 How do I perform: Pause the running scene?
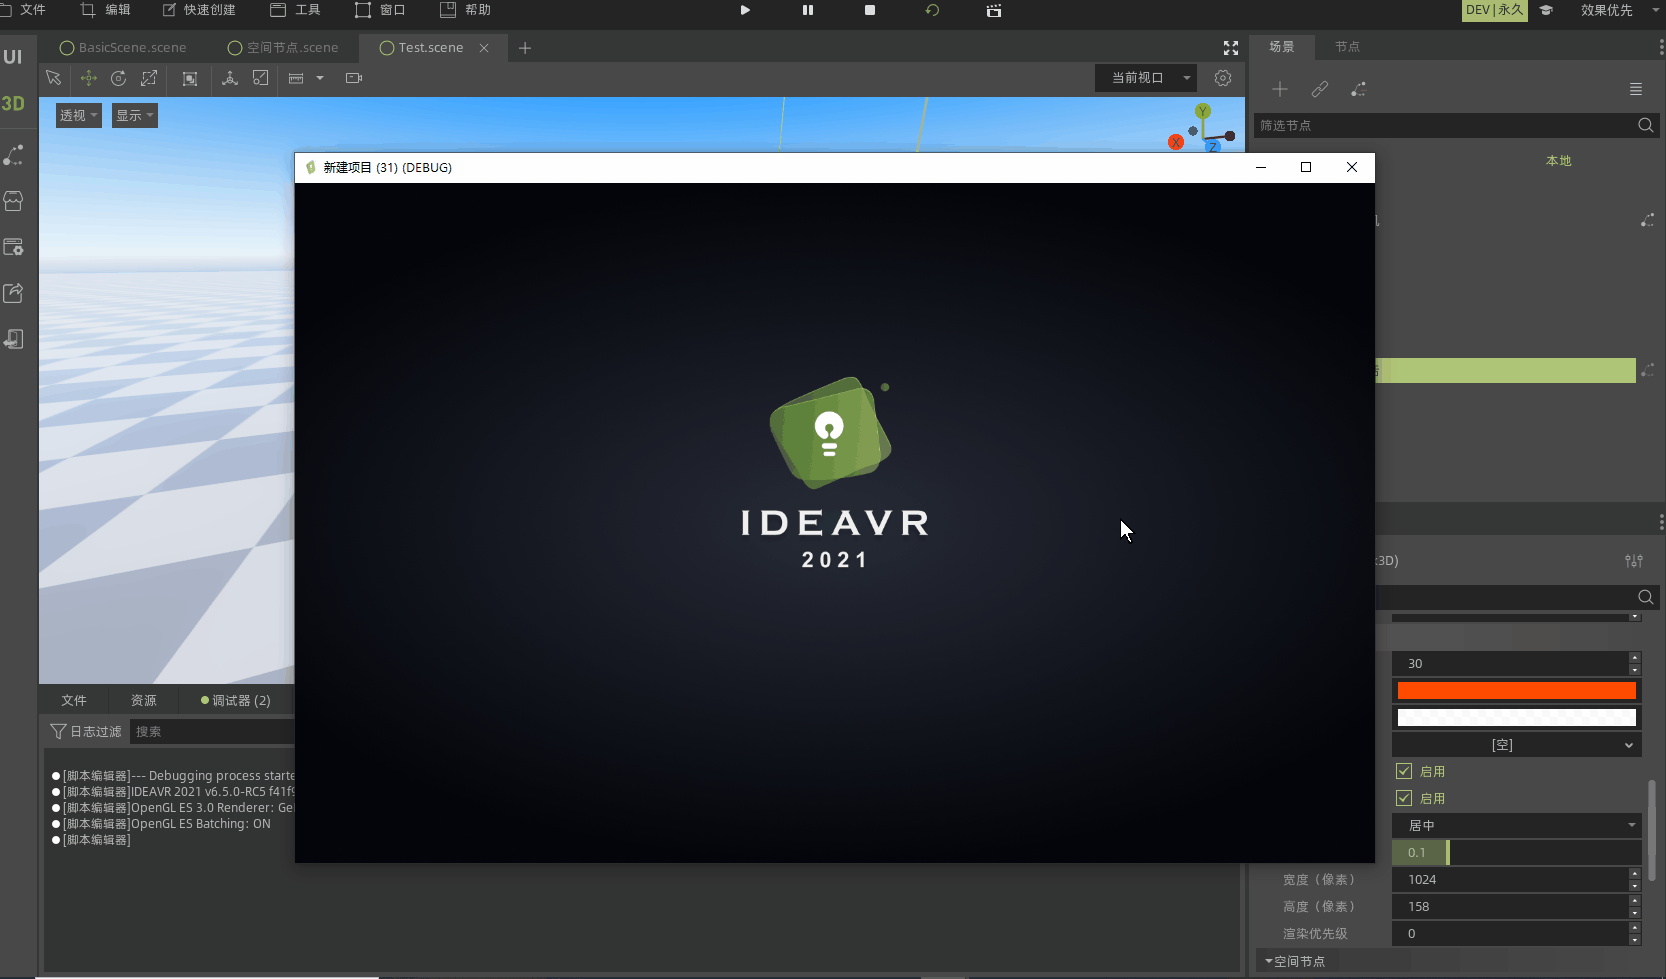[808, 10]
